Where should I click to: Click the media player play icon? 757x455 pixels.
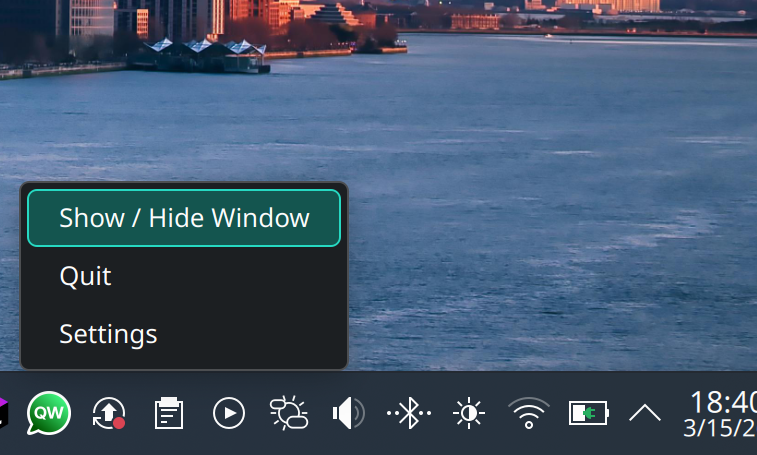pyautogui.click(x=229, y=413)
